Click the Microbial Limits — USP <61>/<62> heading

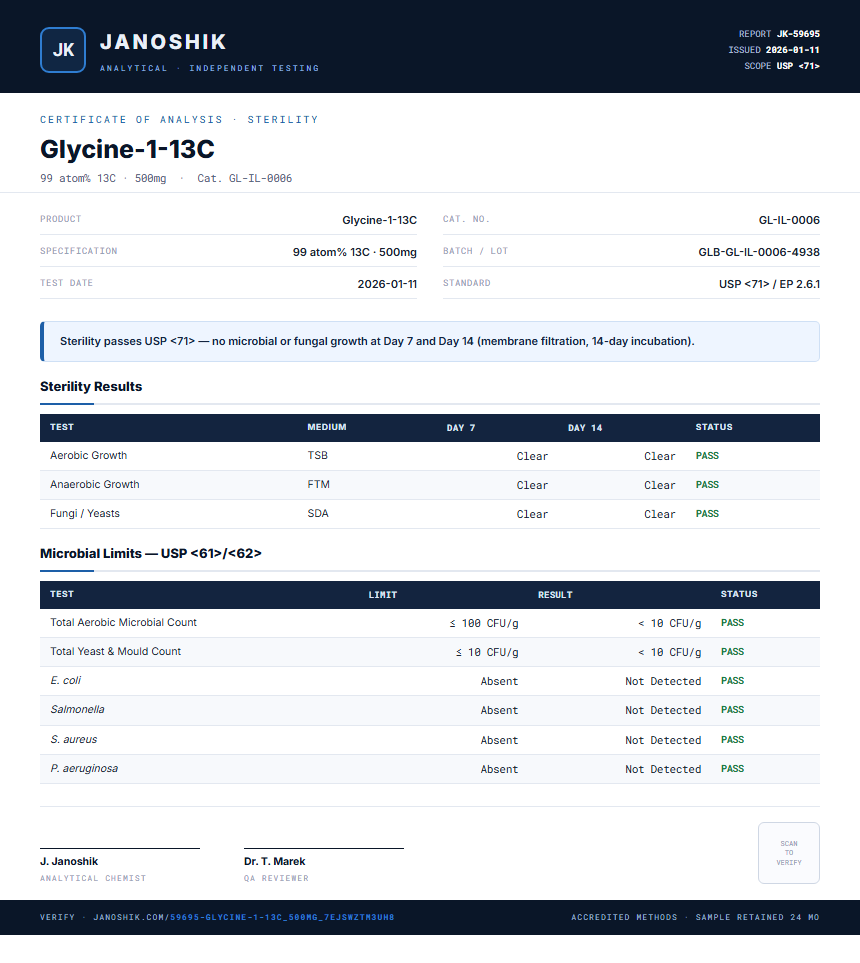(150, 553)
